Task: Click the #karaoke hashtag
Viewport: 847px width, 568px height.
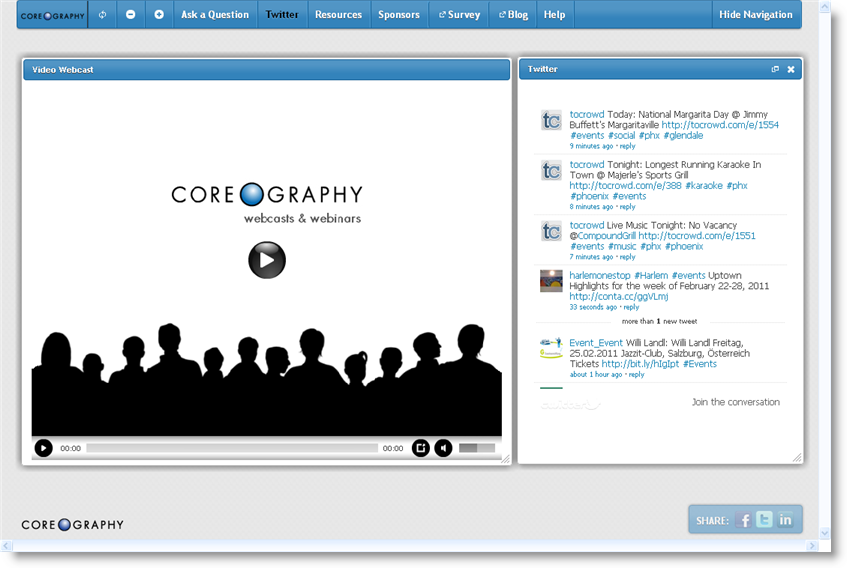Action: click(x=704, y=186)
